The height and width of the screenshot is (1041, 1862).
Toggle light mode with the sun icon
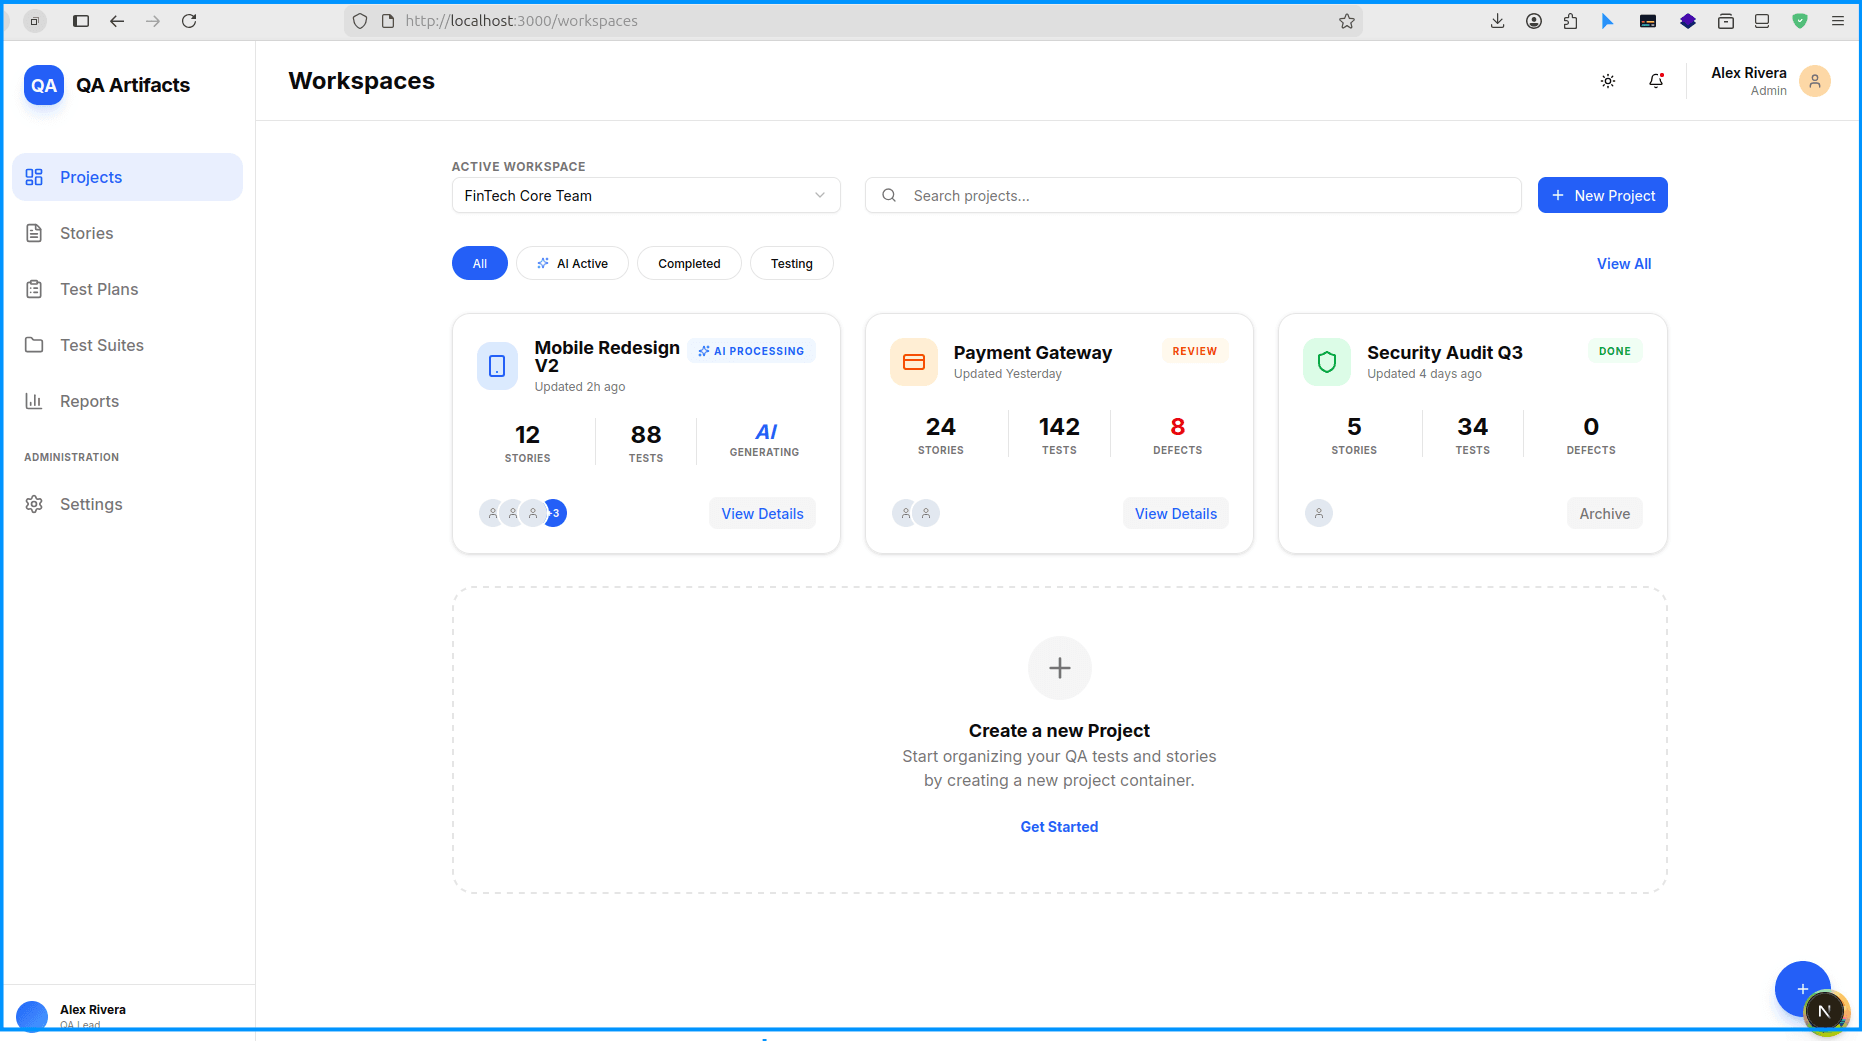coord(1607,81)
